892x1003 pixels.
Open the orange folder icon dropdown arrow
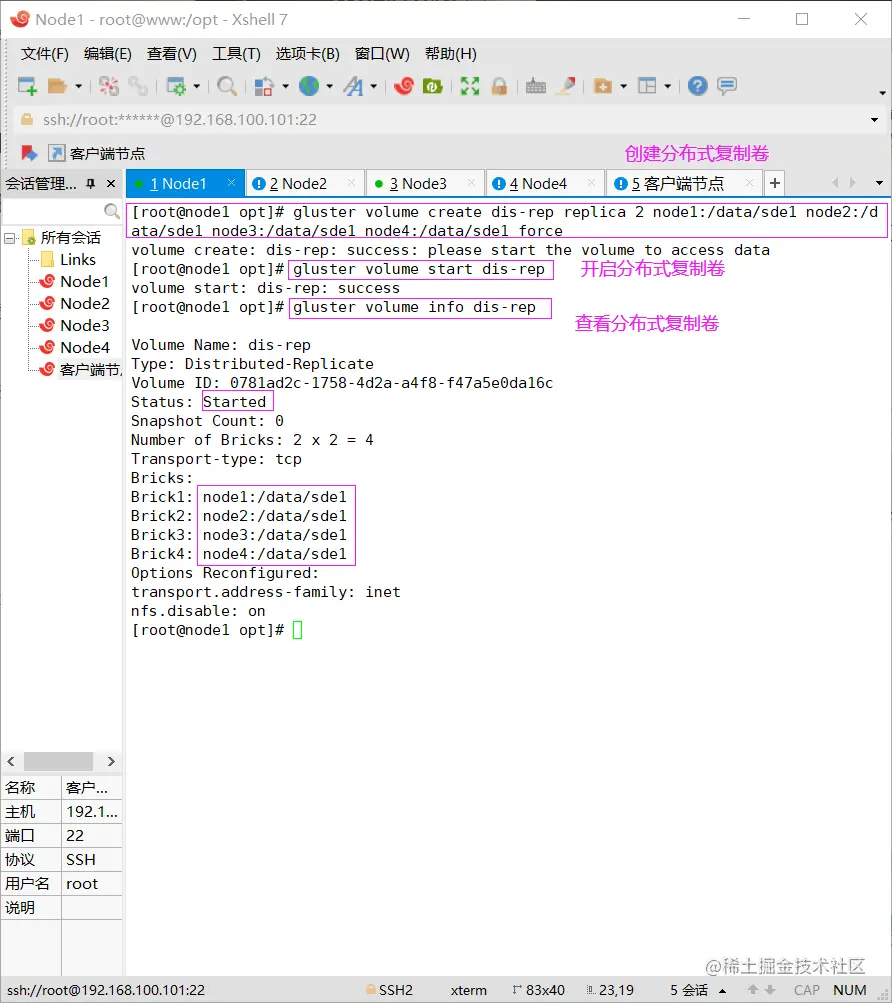(623, 86)
